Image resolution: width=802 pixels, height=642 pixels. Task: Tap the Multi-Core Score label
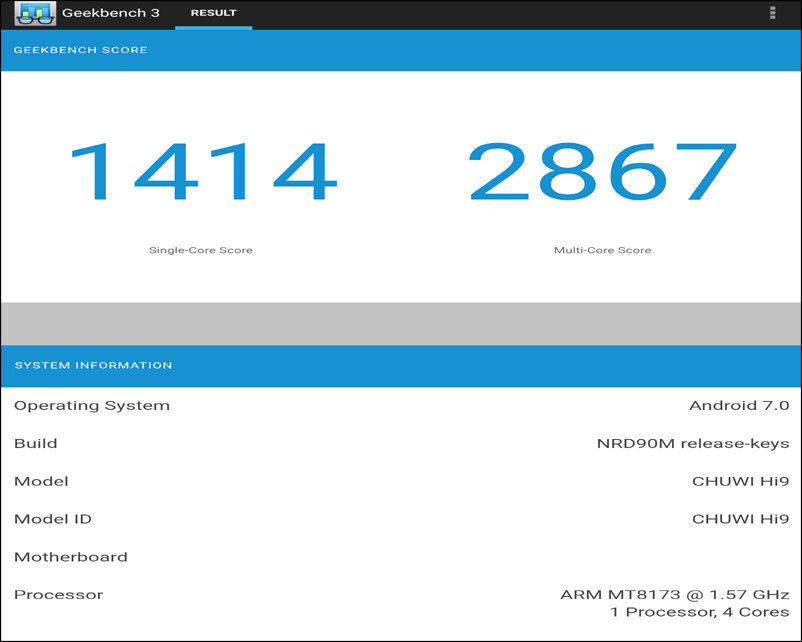[x=603, y=250]
